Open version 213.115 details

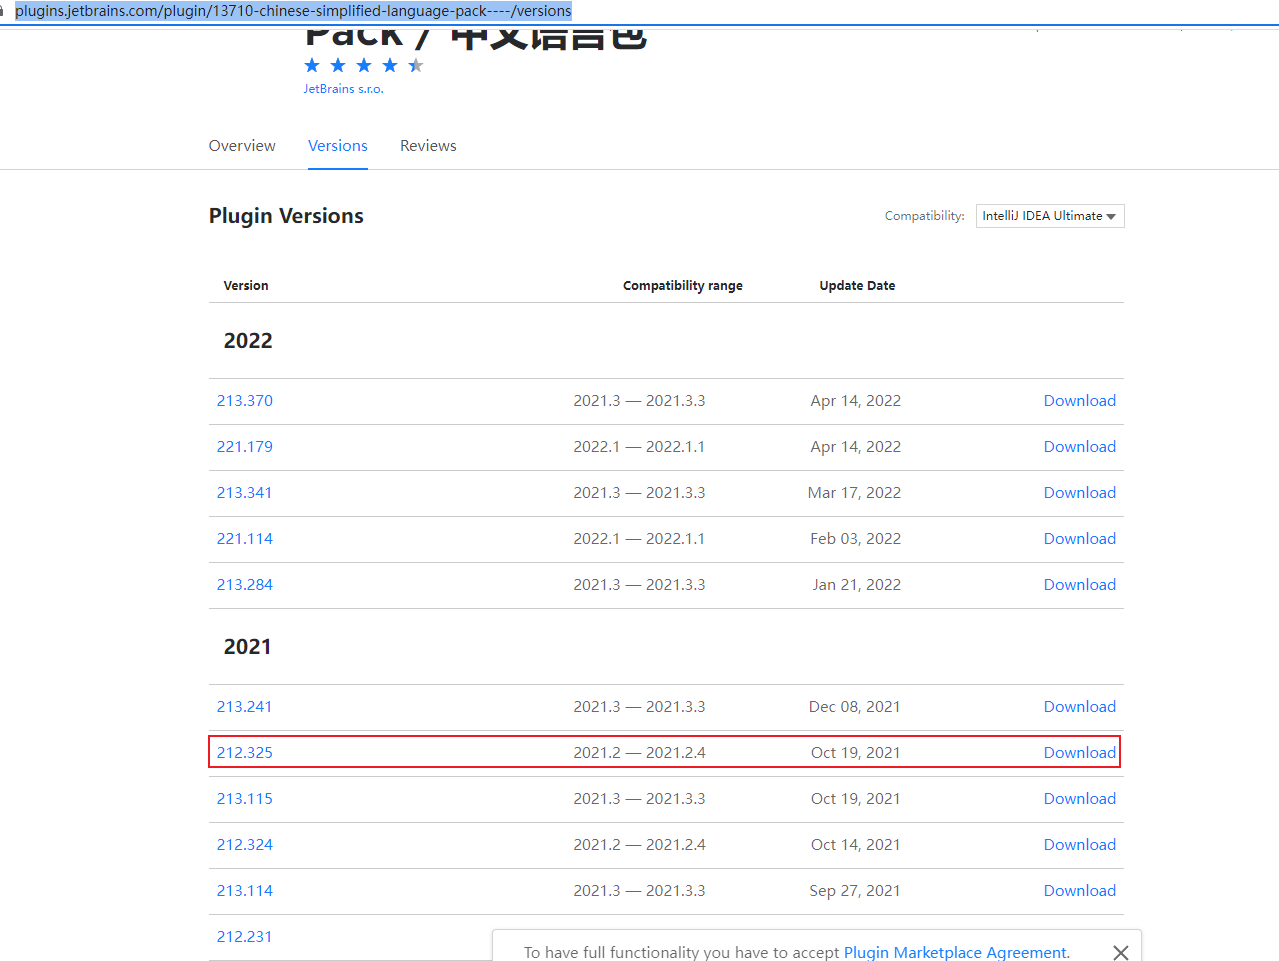[x=245, y=799]
